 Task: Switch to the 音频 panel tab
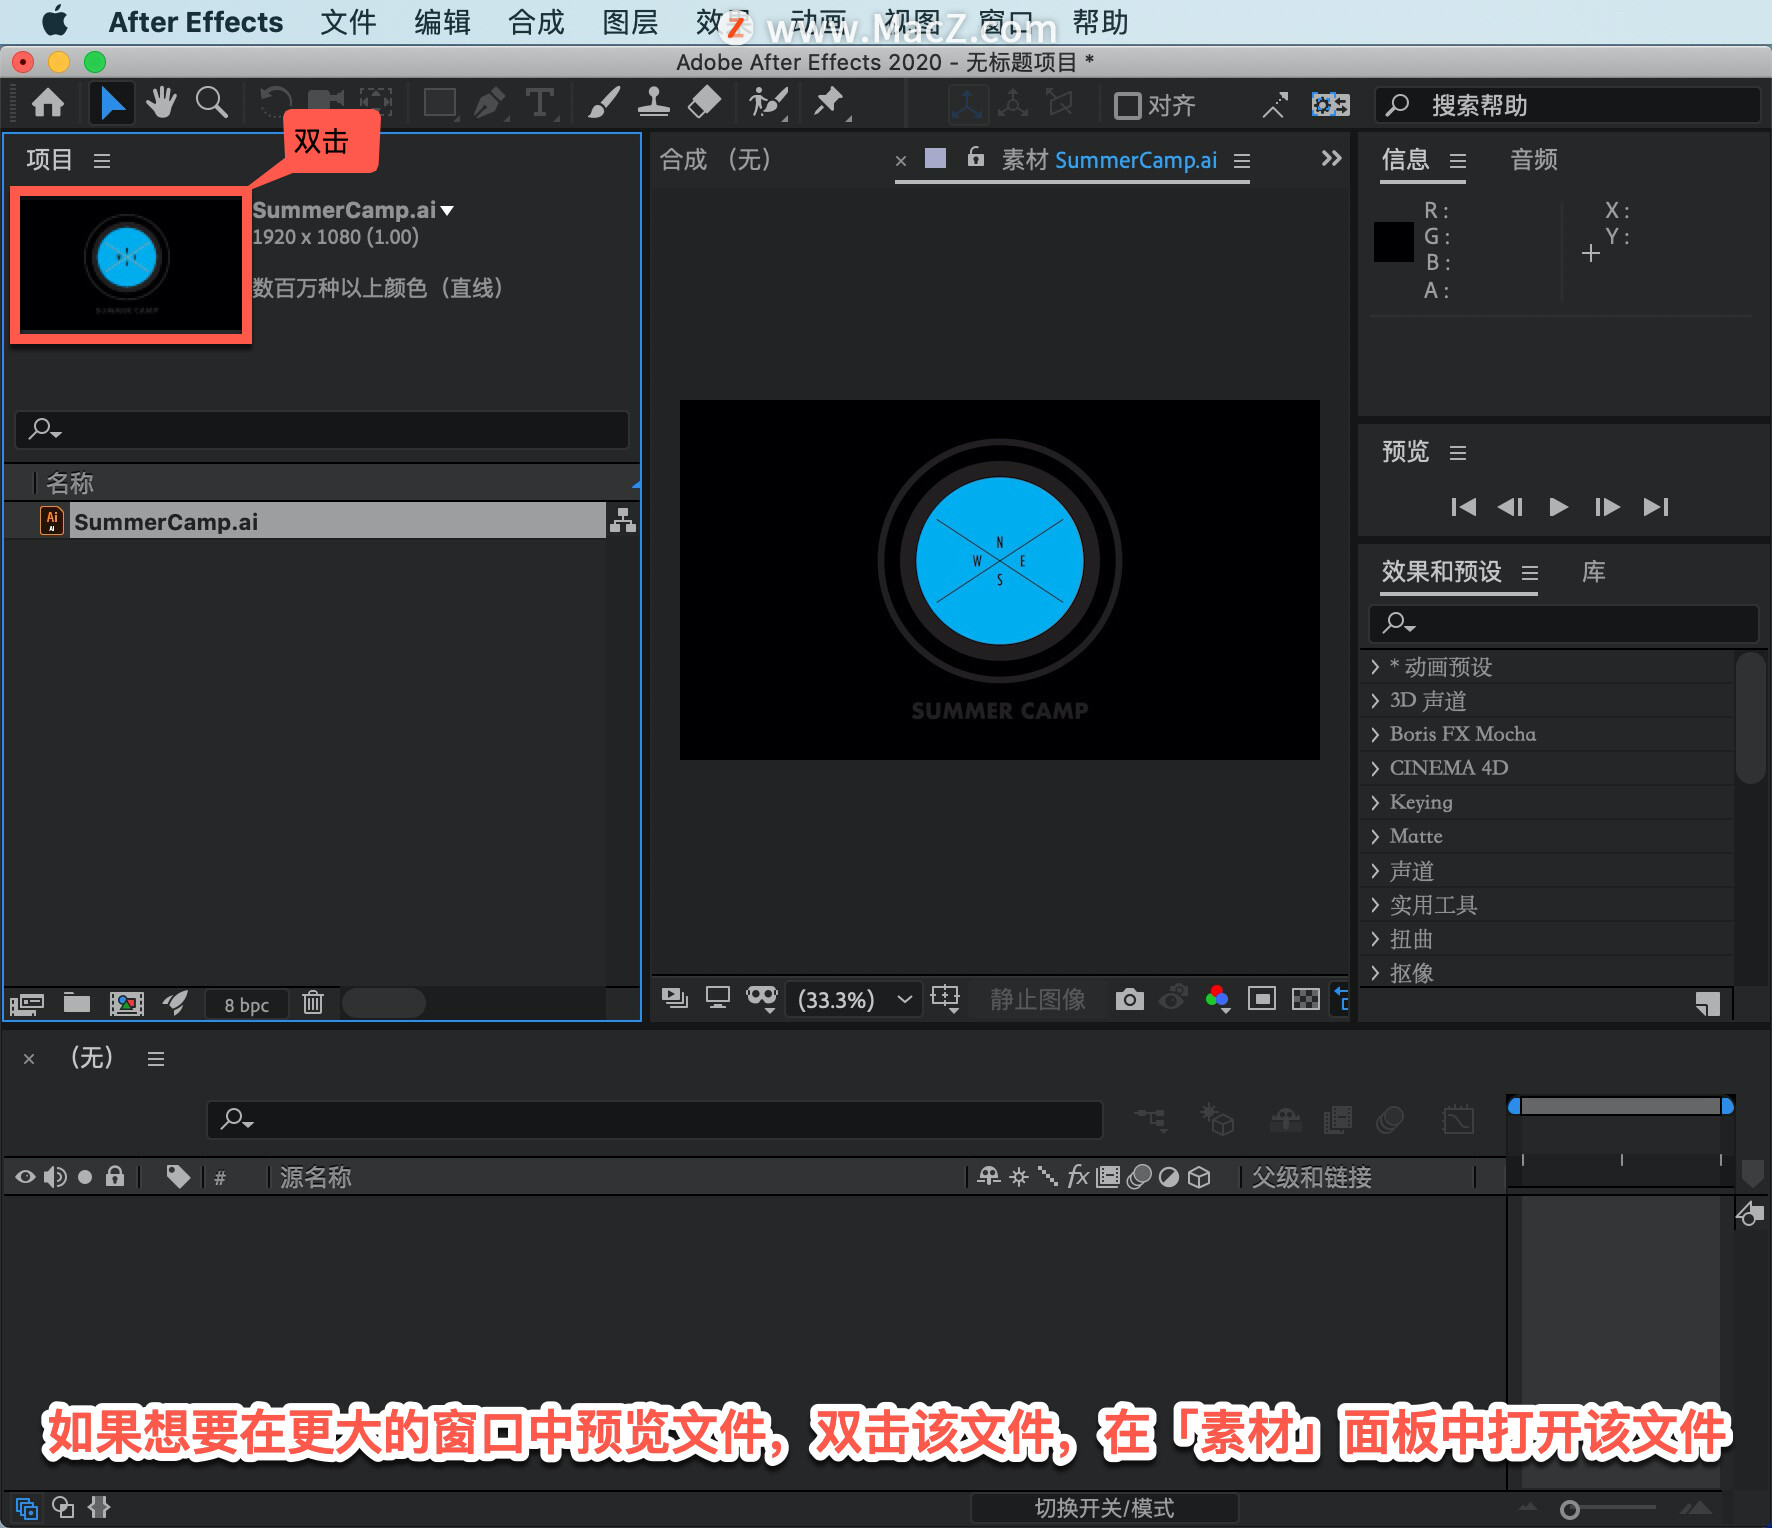tap(1534, 159)
